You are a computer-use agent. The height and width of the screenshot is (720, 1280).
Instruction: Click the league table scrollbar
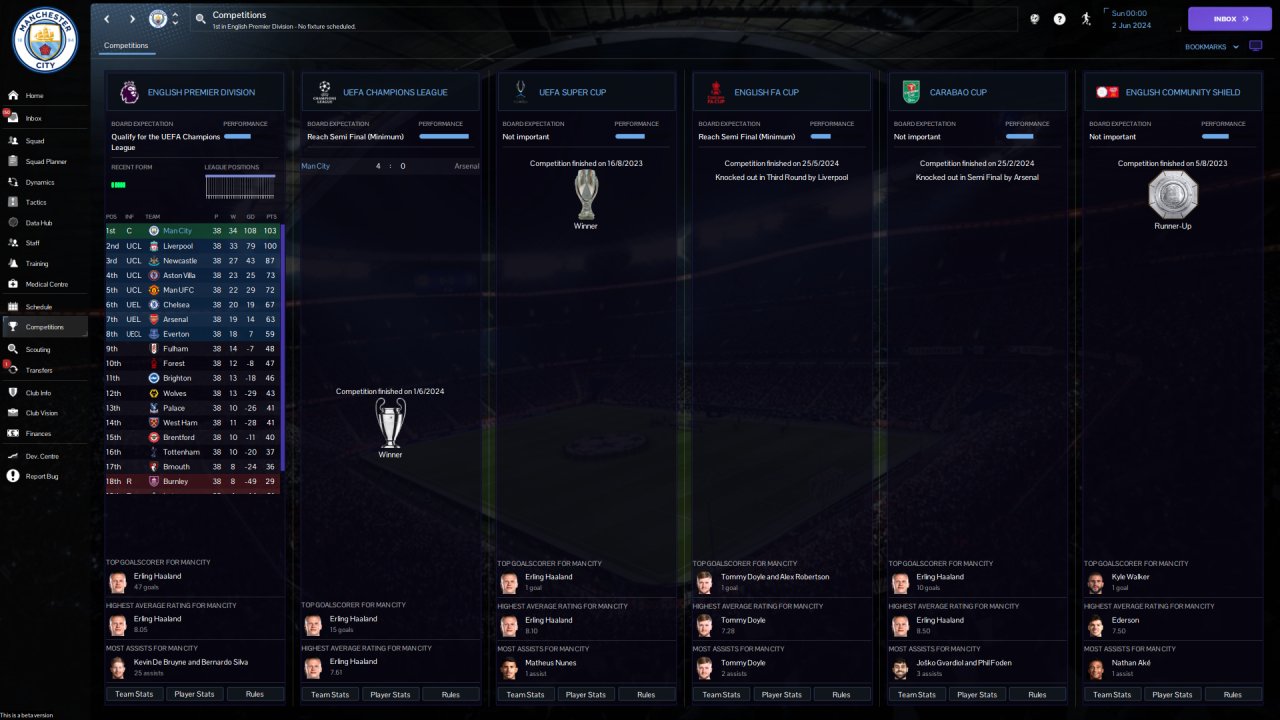coord(283,348)
